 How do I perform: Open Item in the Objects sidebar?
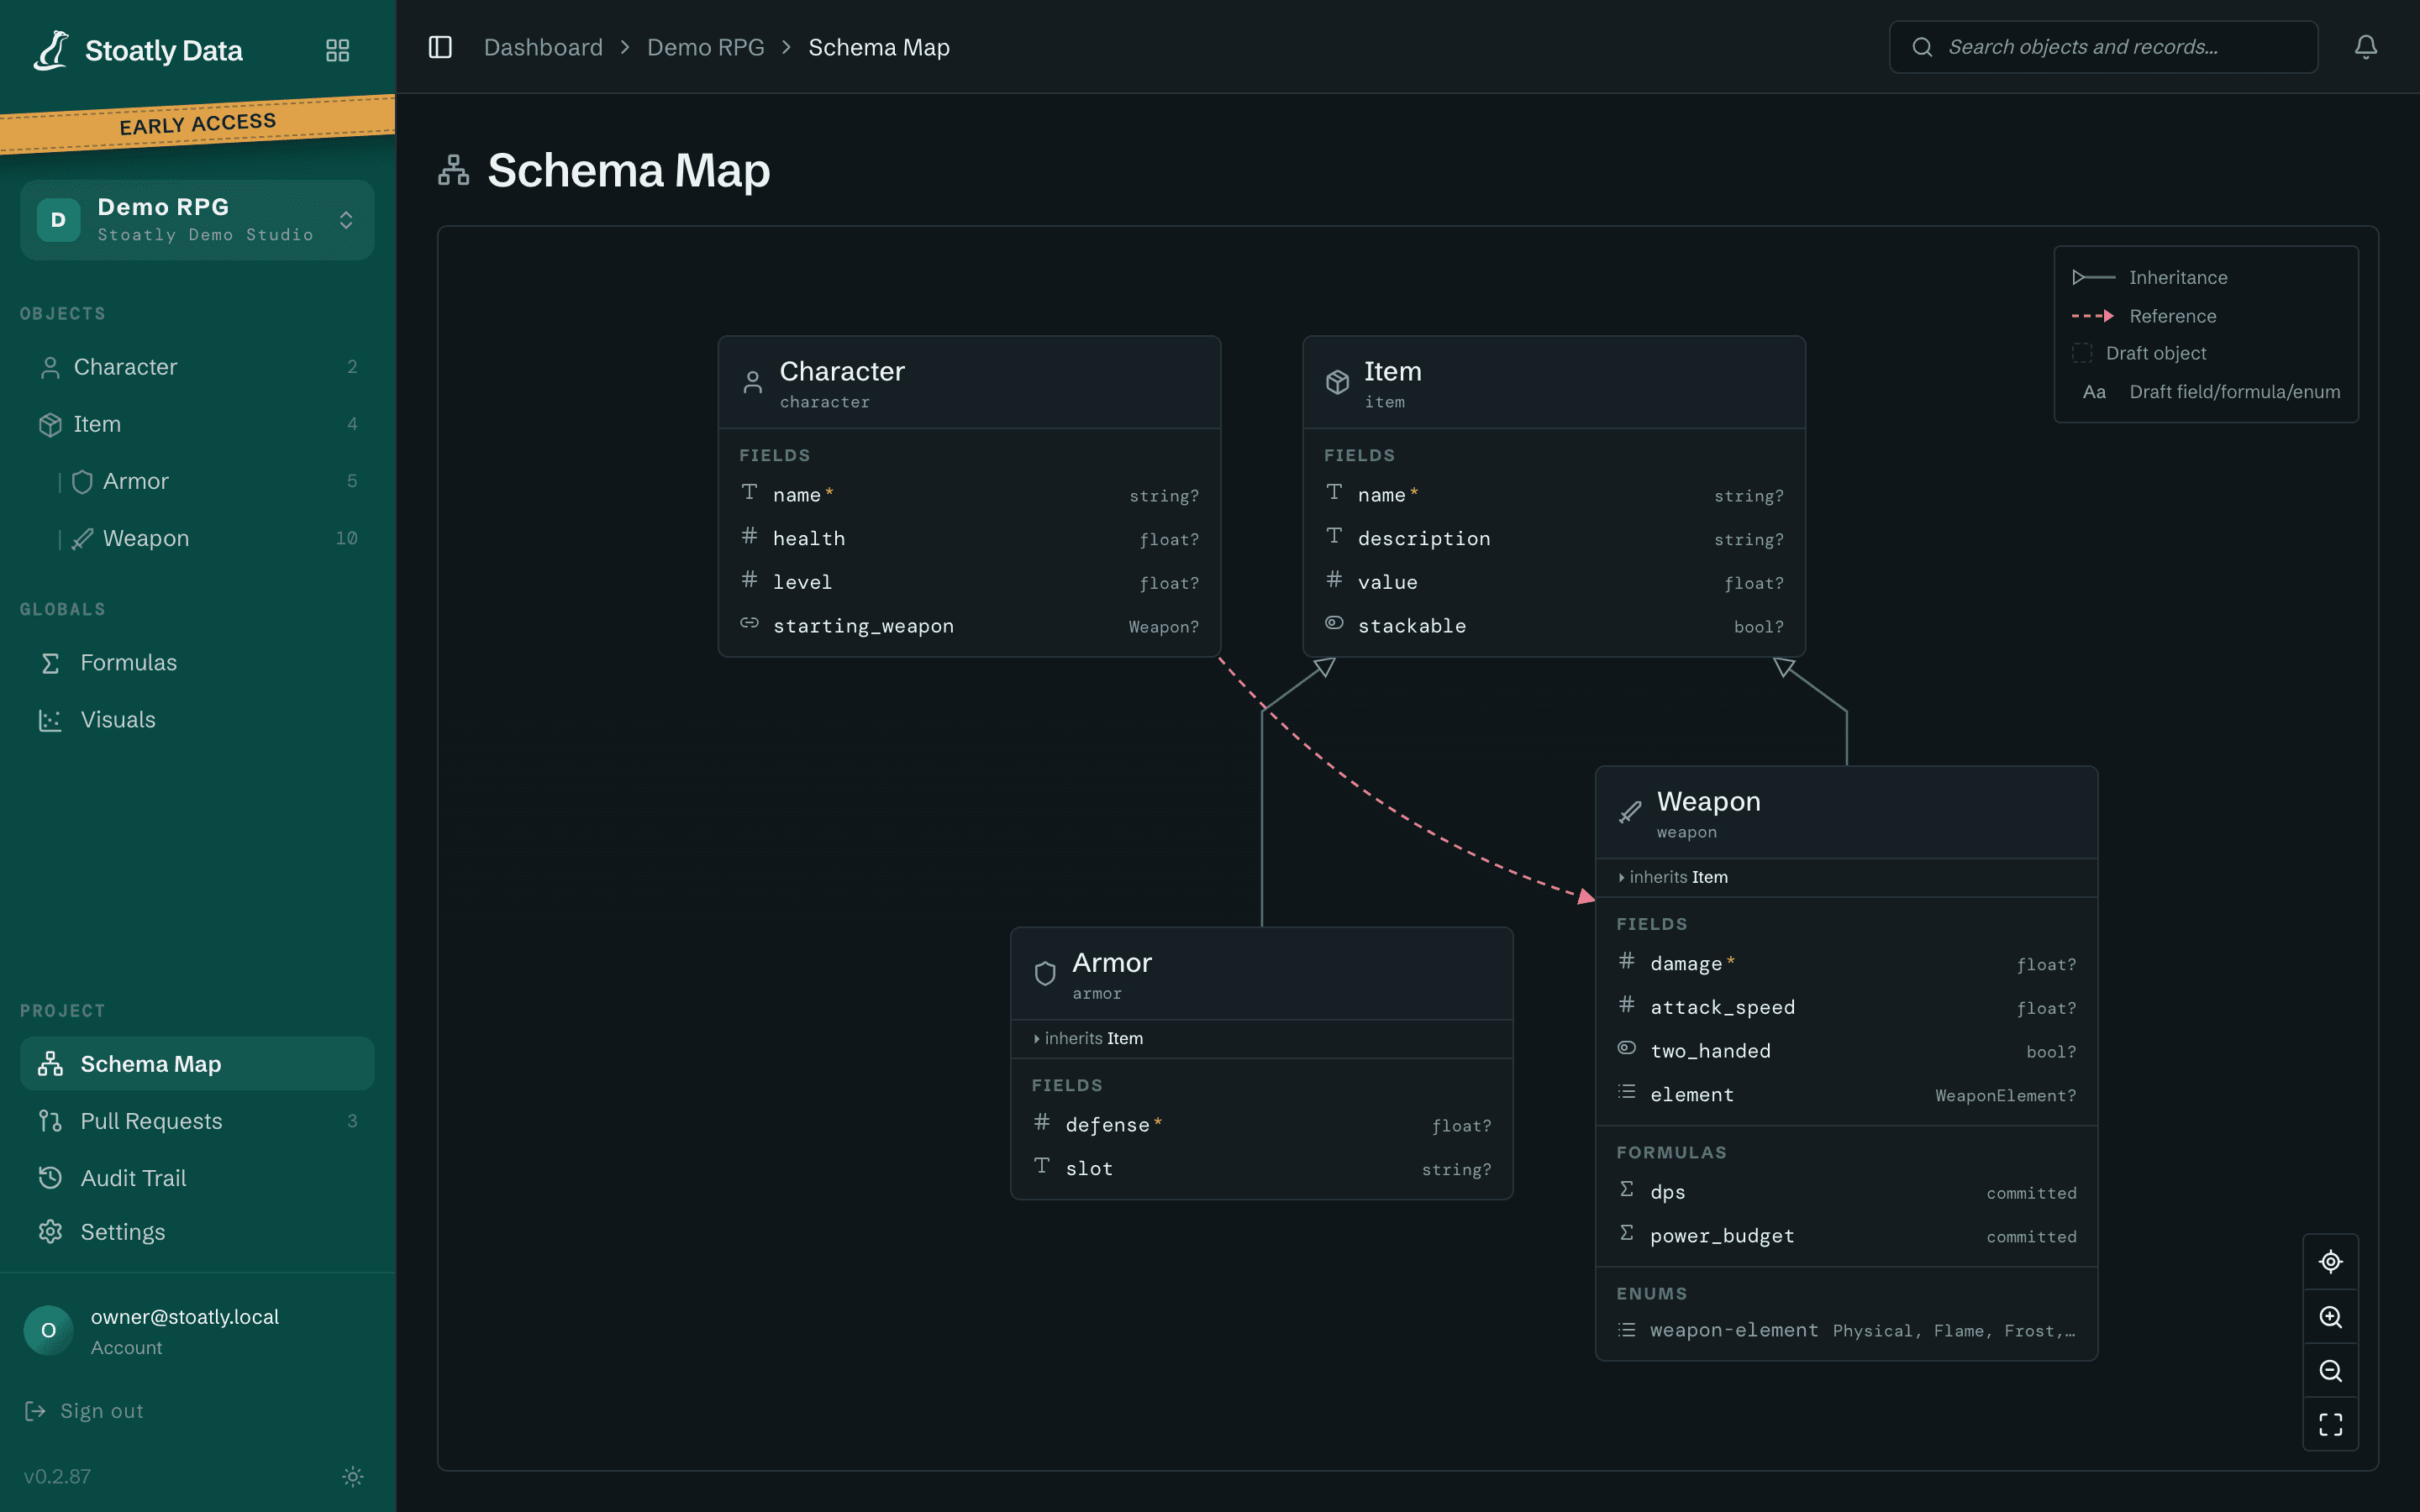[x=197, y=424]
